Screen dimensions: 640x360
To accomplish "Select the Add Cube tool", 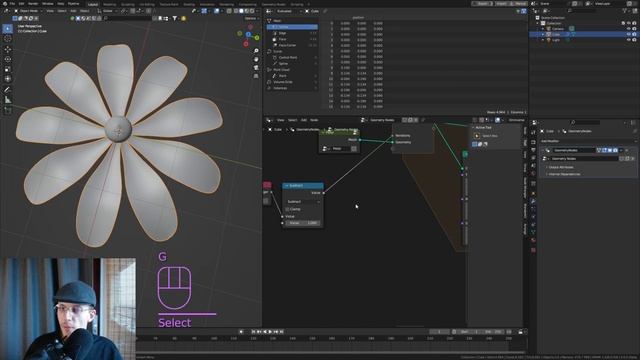I will 7,110.
